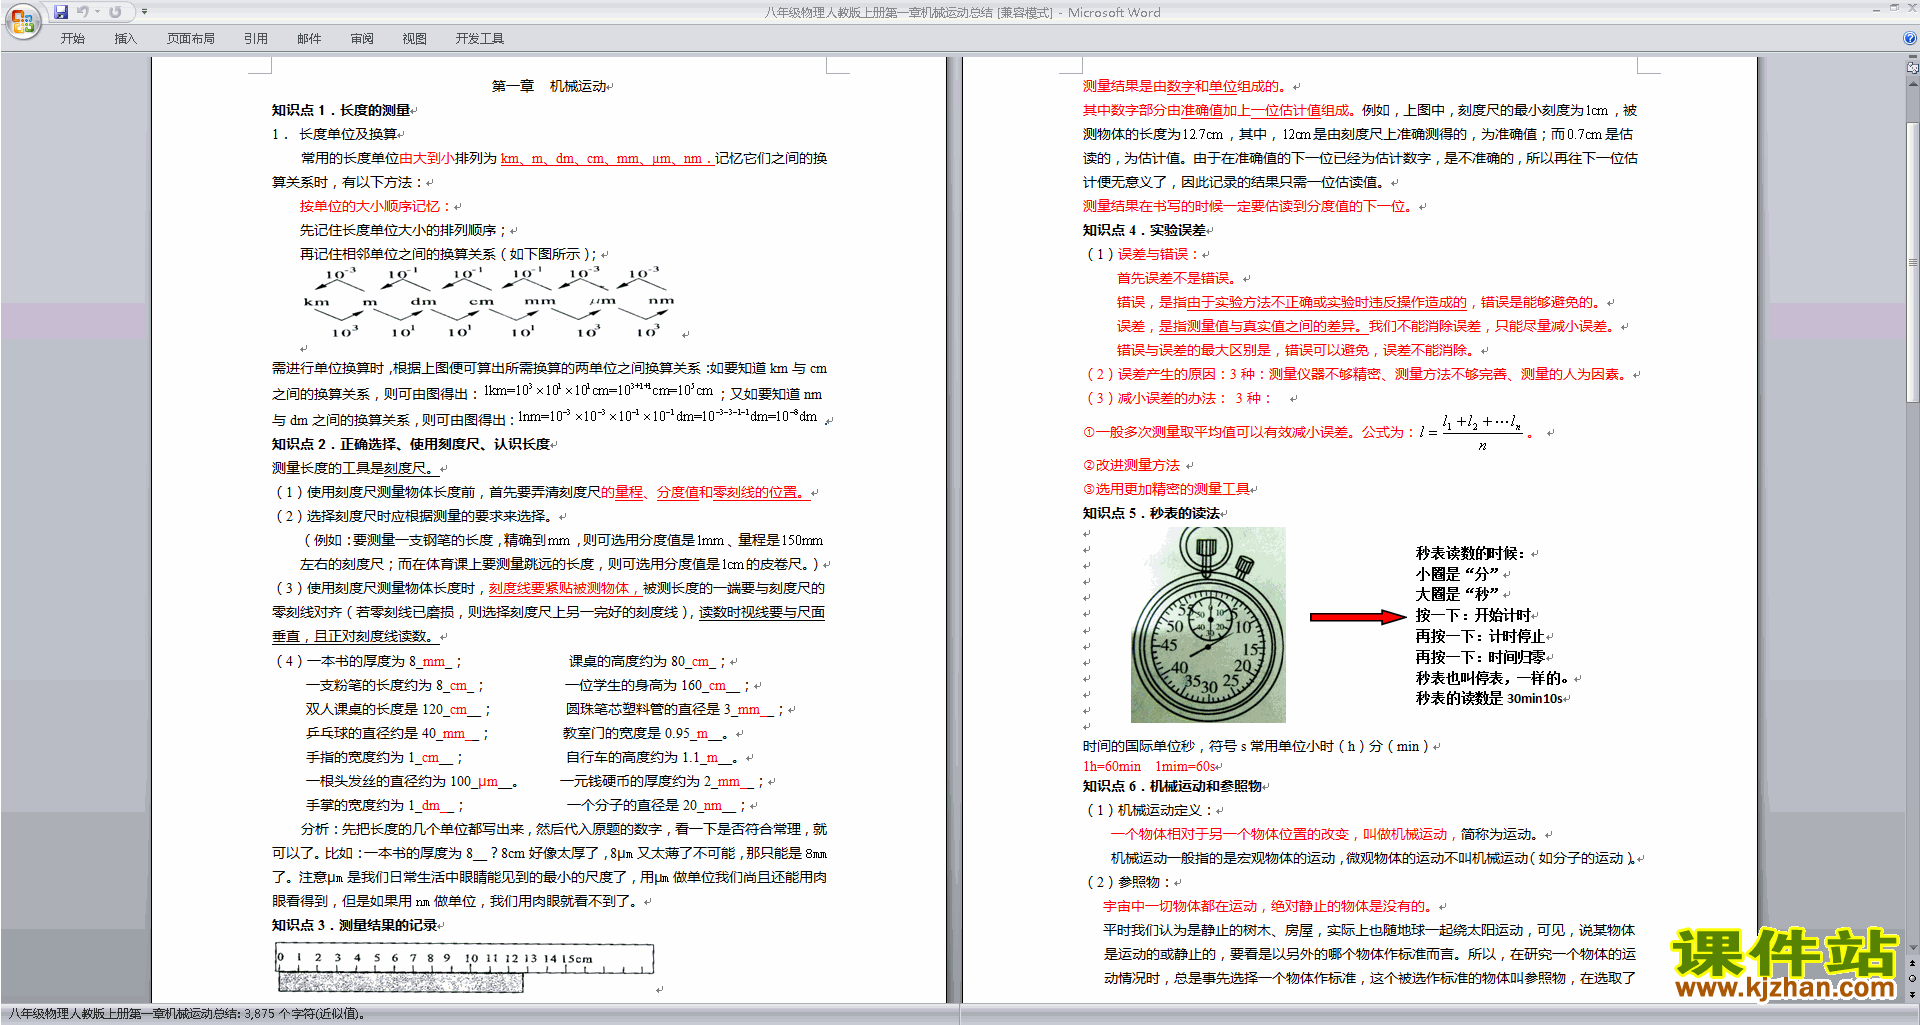Click the red line 首先误差不是错误

click(x=1177, y=278)
